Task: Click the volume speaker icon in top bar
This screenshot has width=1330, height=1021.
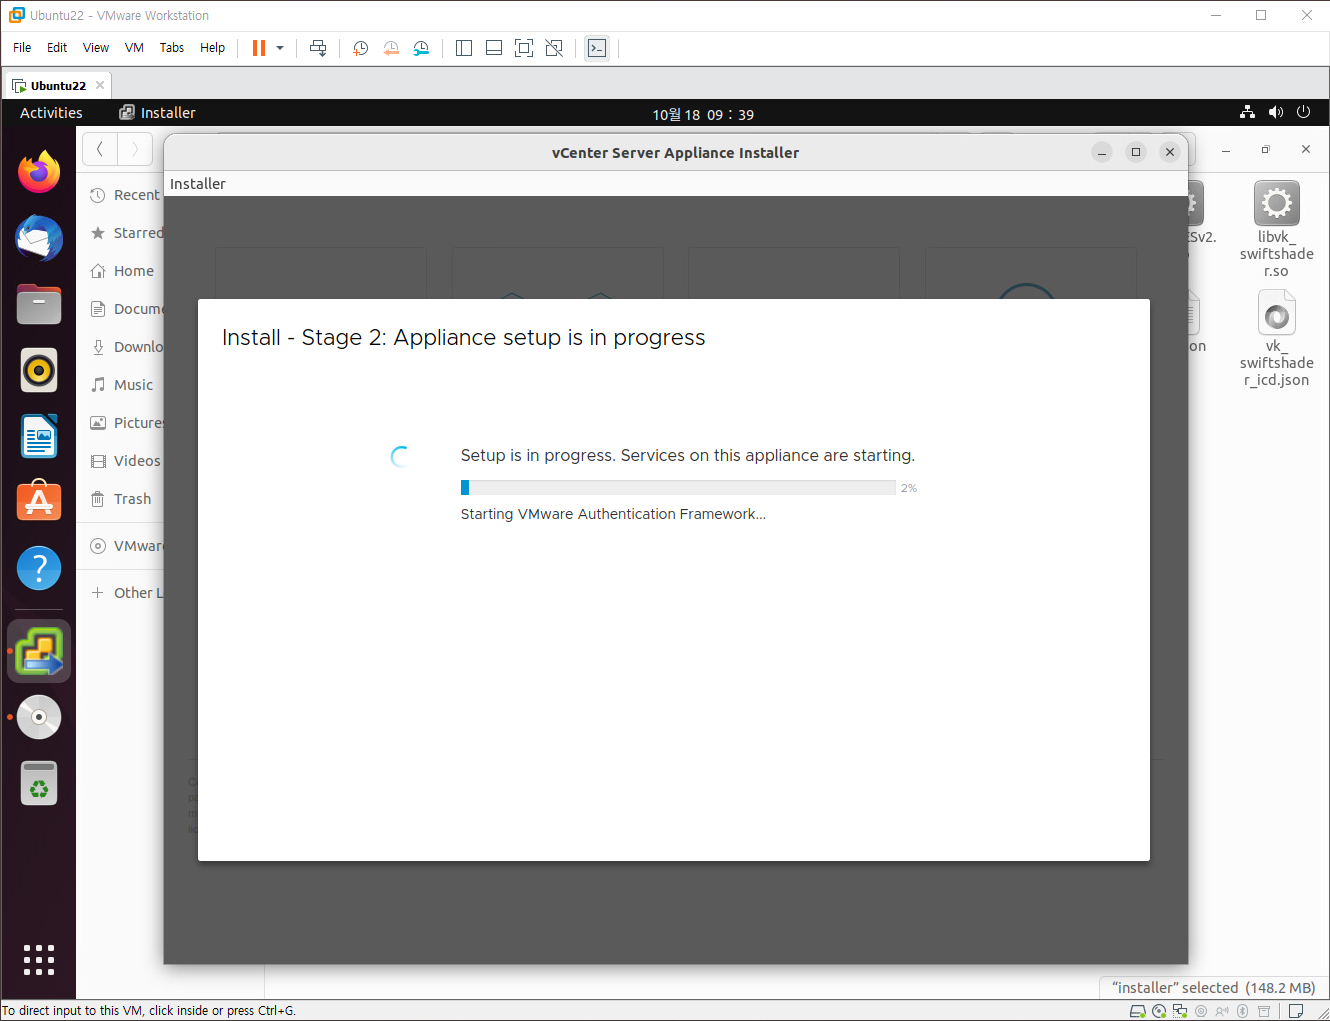Action: coord(1275,112)
